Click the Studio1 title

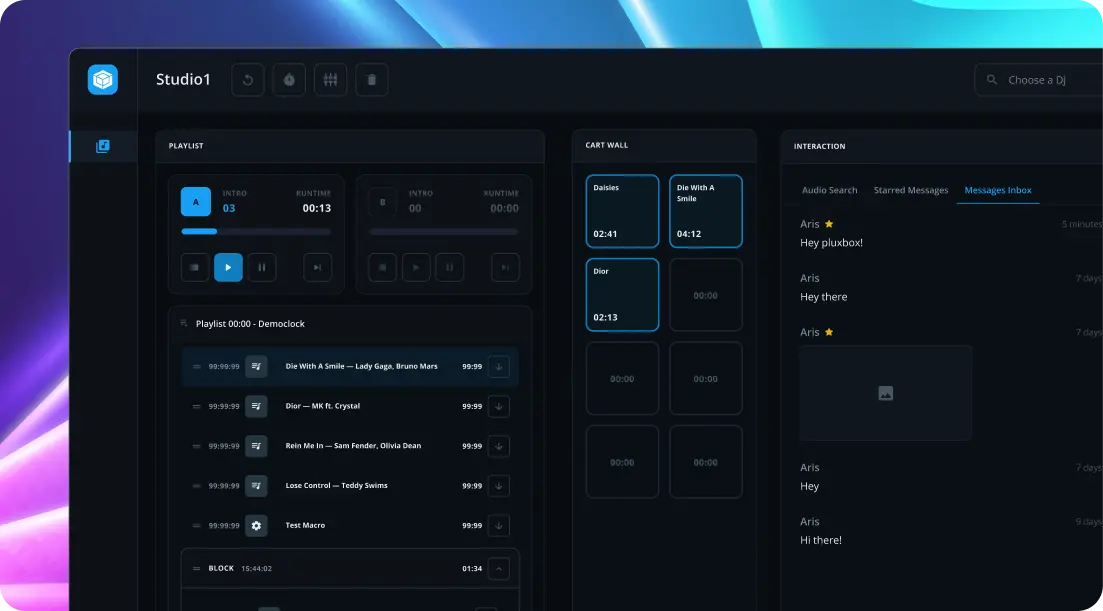click(x=184, y=79)
